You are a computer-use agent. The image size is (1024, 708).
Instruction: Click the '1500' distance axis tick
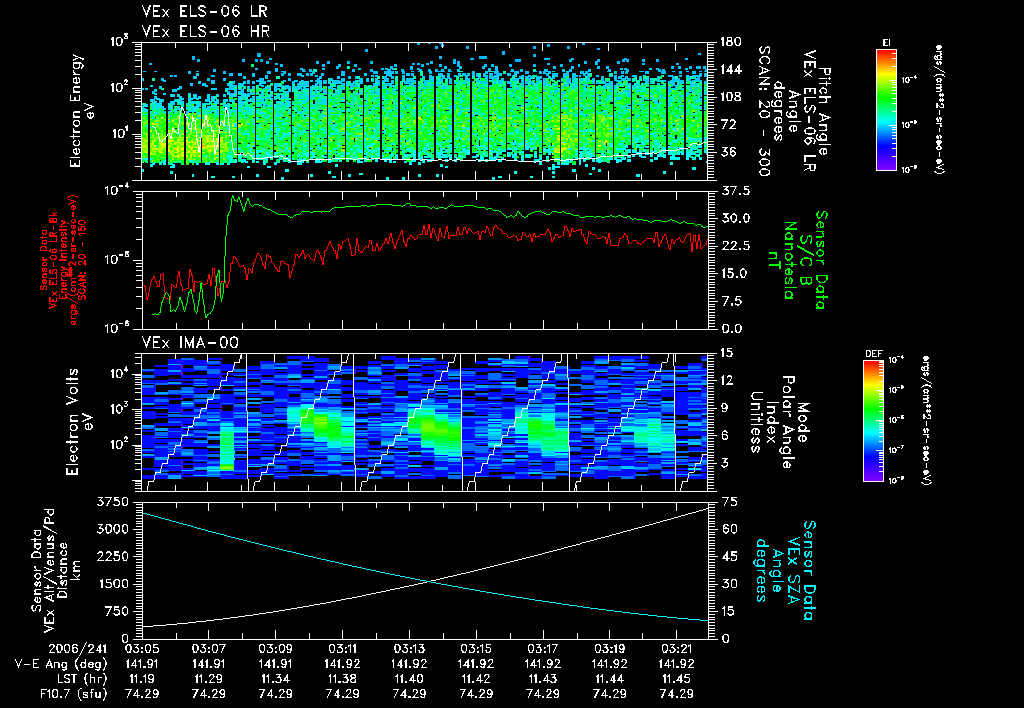112,584
